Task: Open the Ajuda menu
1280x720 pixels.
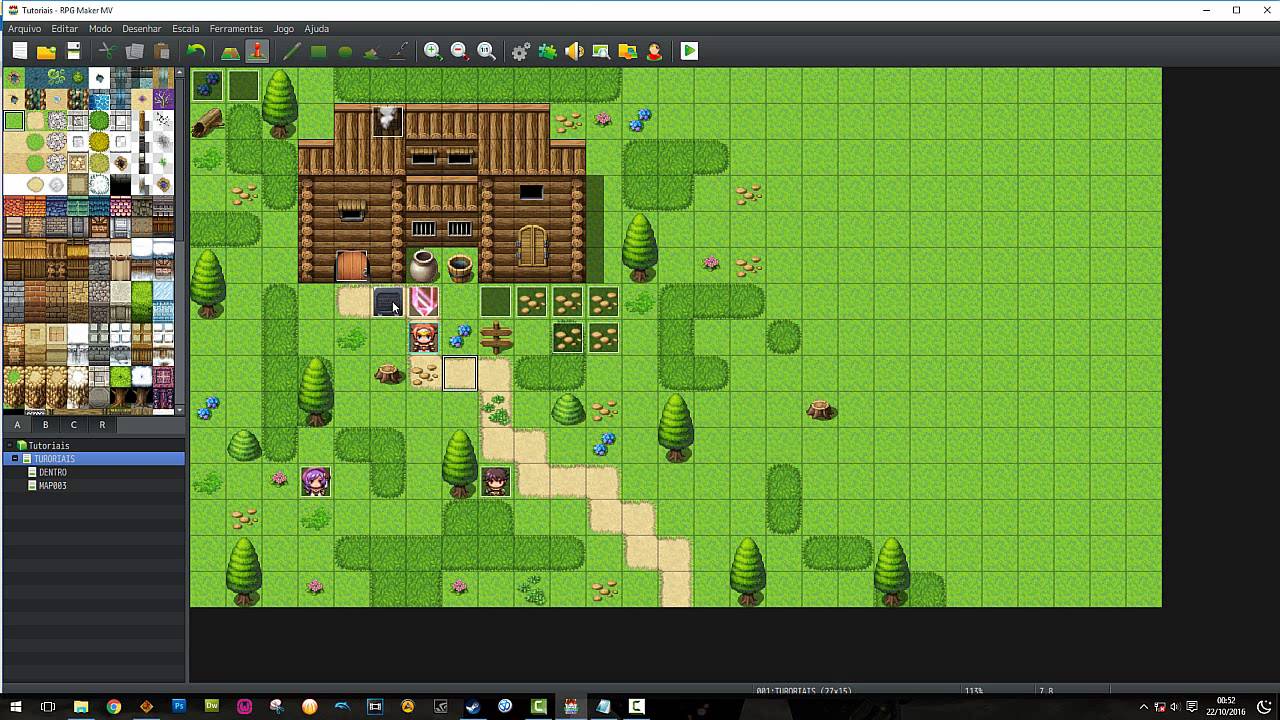Action: (317, 29)
